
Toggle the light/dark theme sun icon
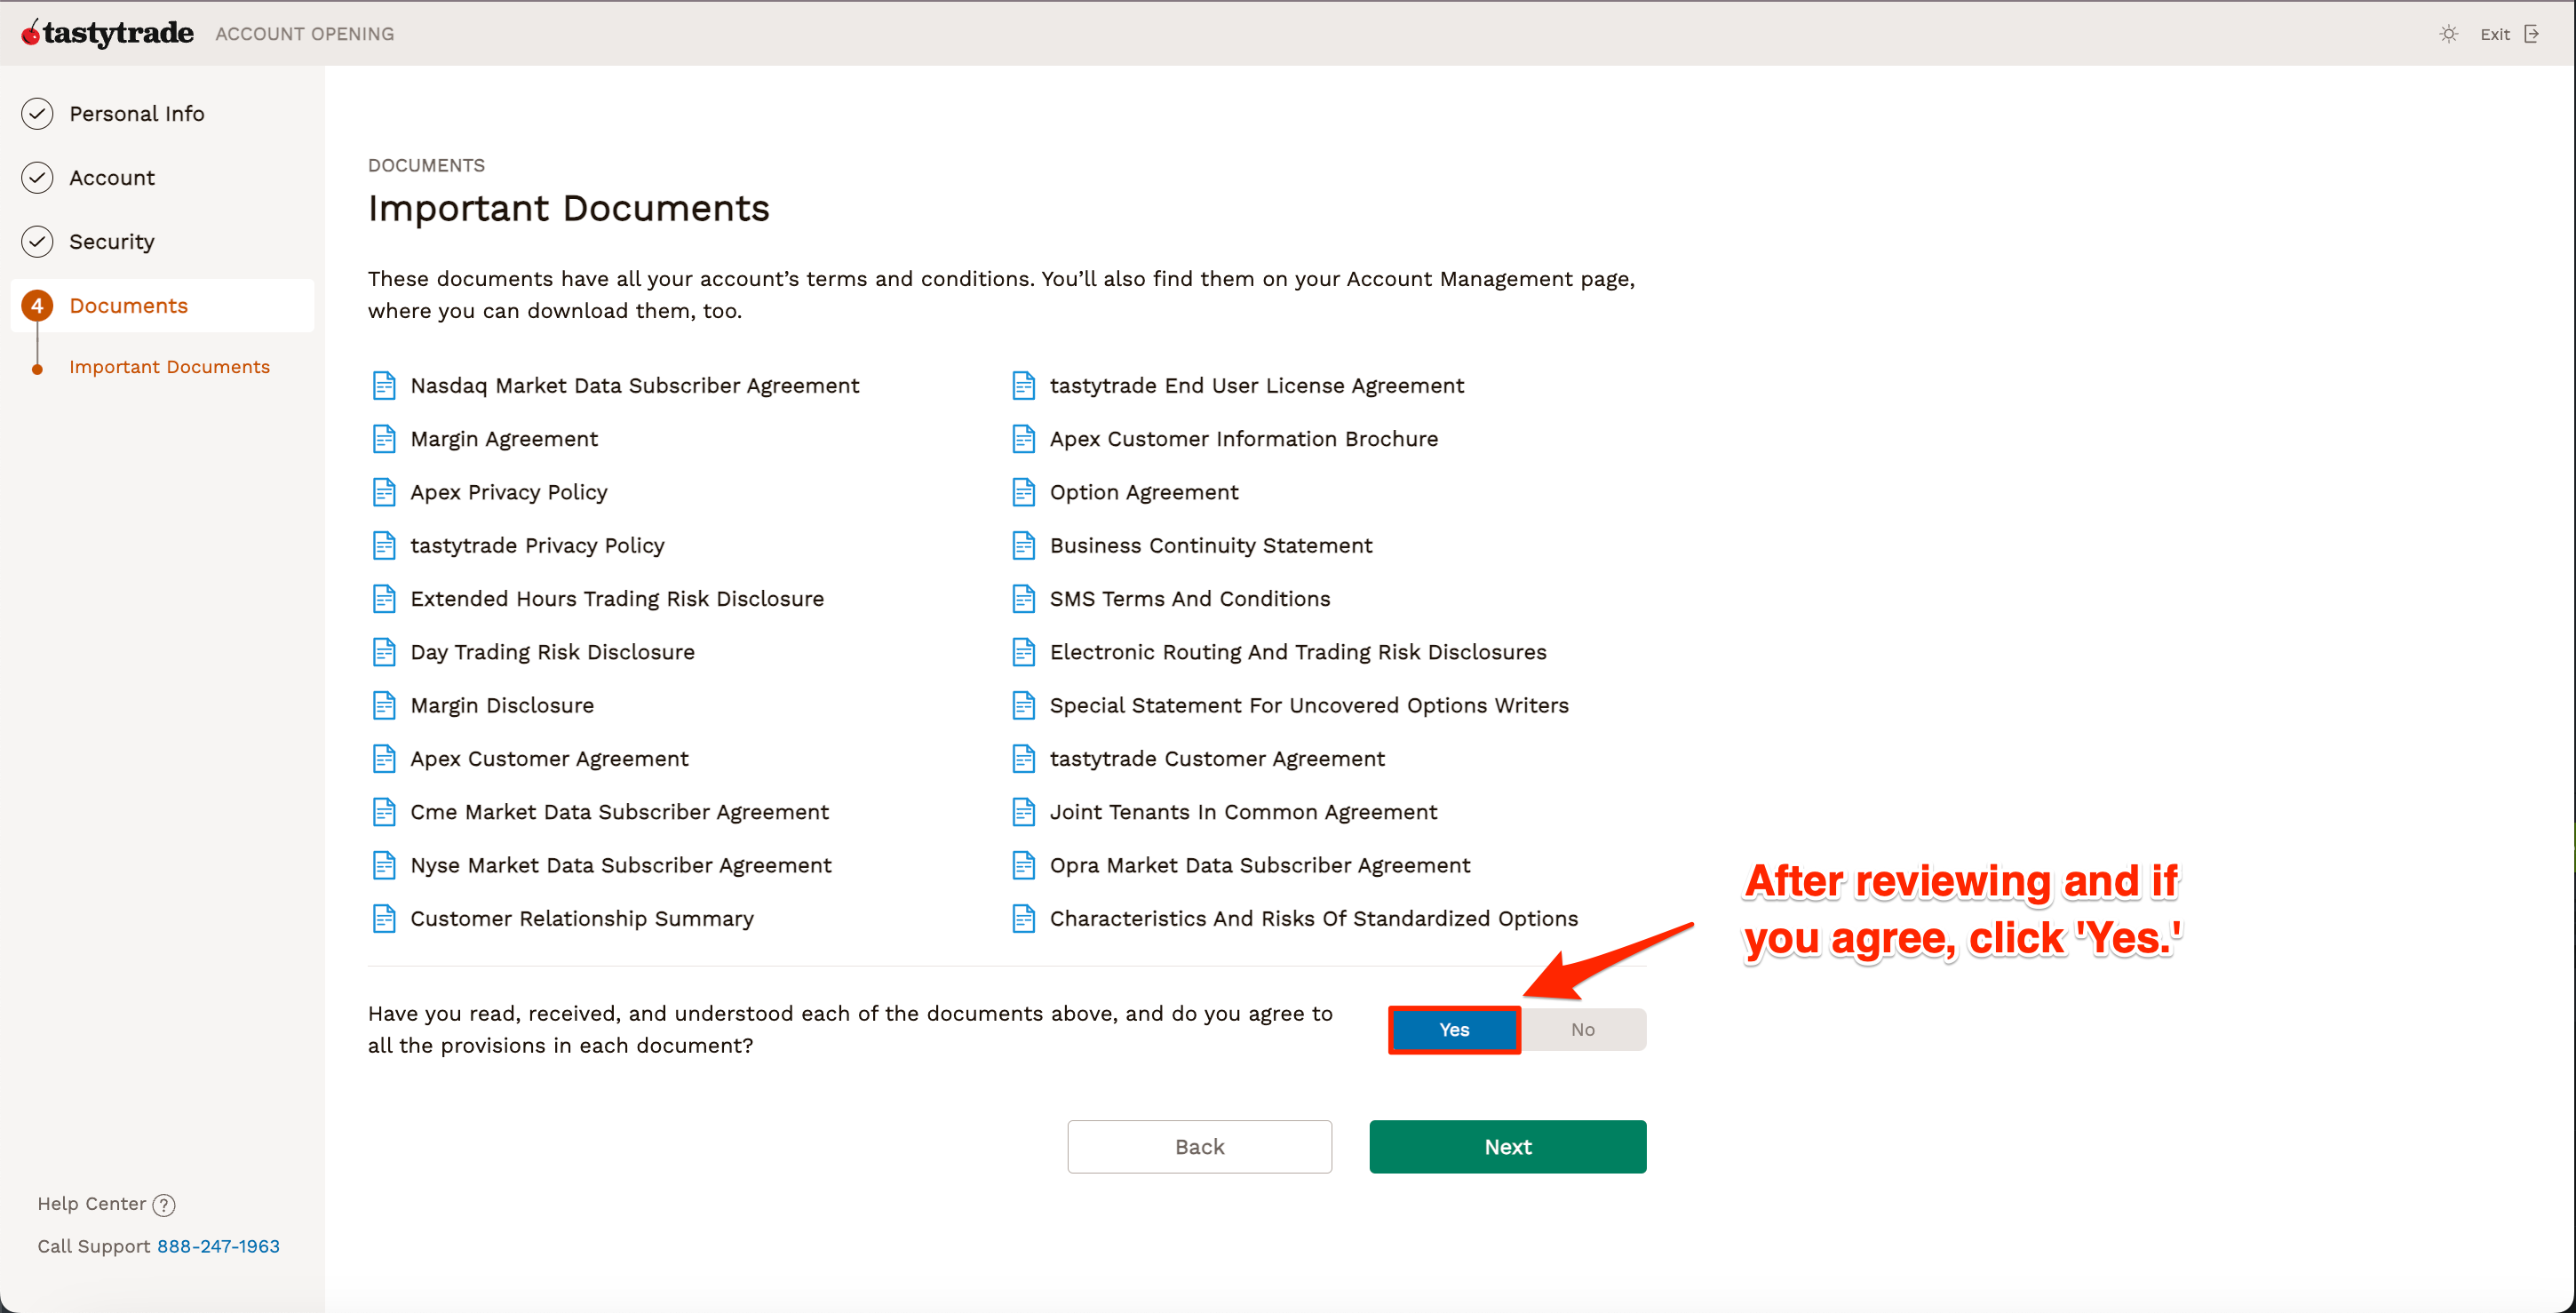pyautogui.click(x=2448, y=34)
